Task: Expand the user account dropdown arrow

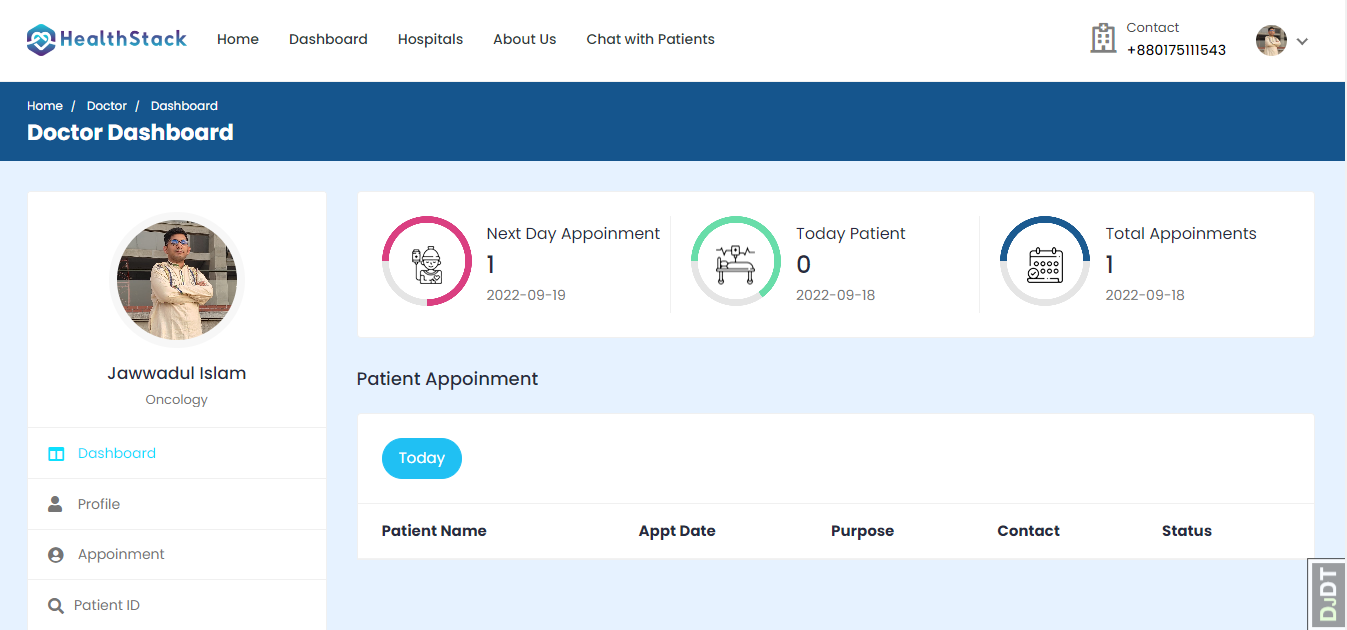Action: coord(1302,41)
